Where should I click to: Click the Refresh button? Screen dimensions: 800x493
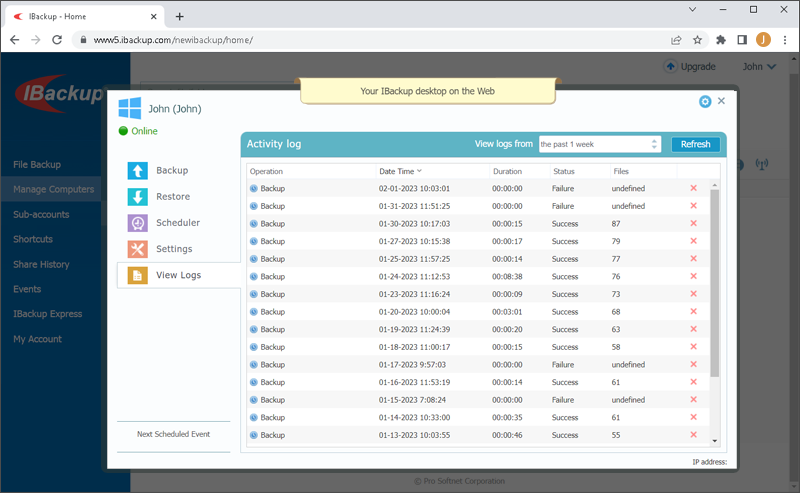tap(695, 144)
